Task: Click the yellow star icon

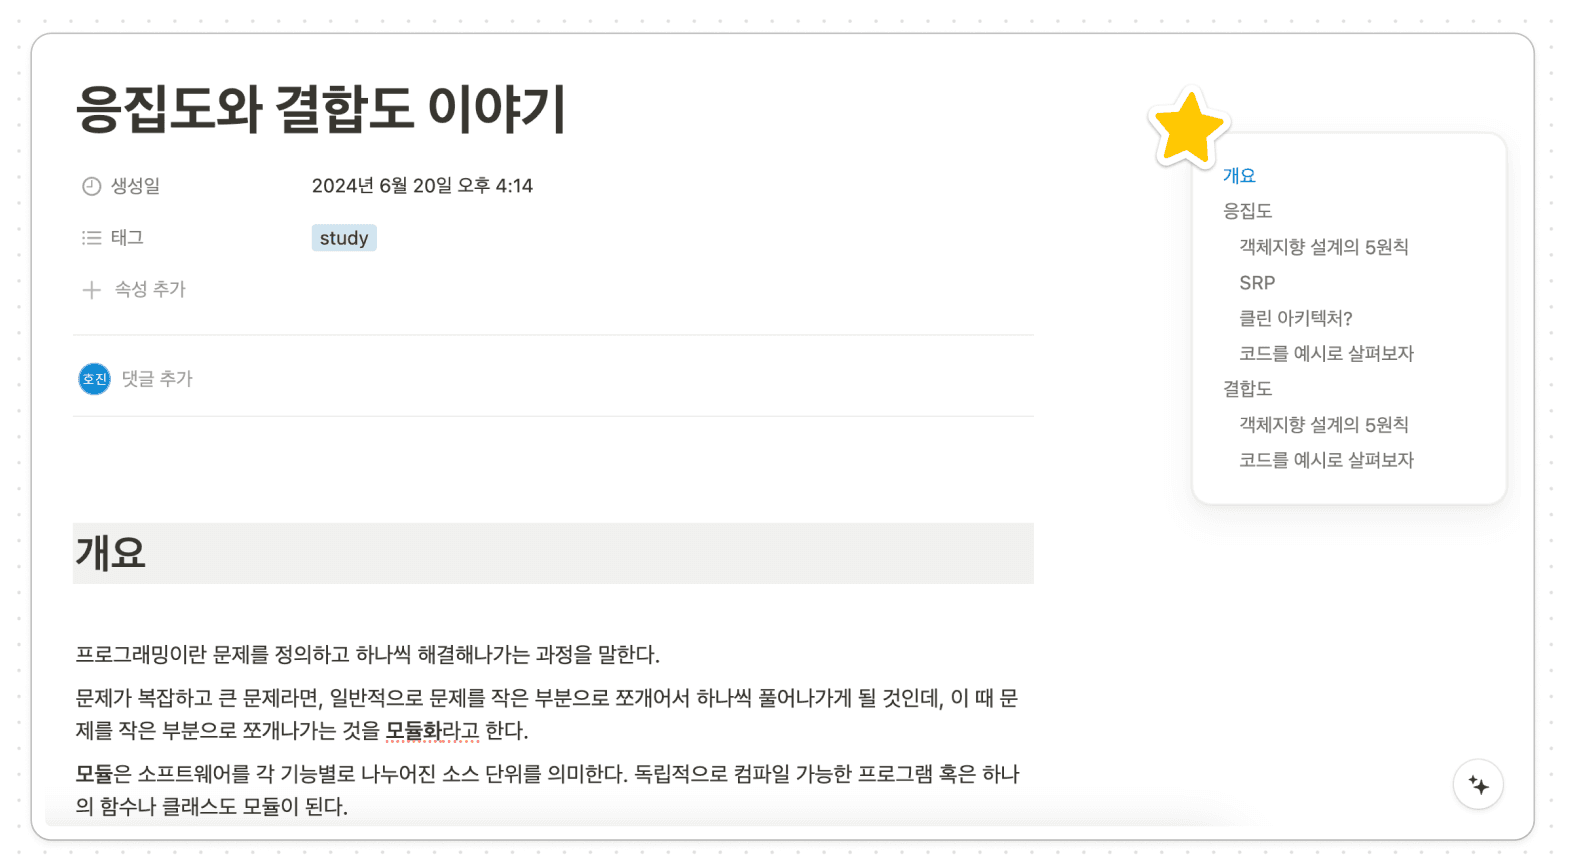Action: click(1187, 128)
